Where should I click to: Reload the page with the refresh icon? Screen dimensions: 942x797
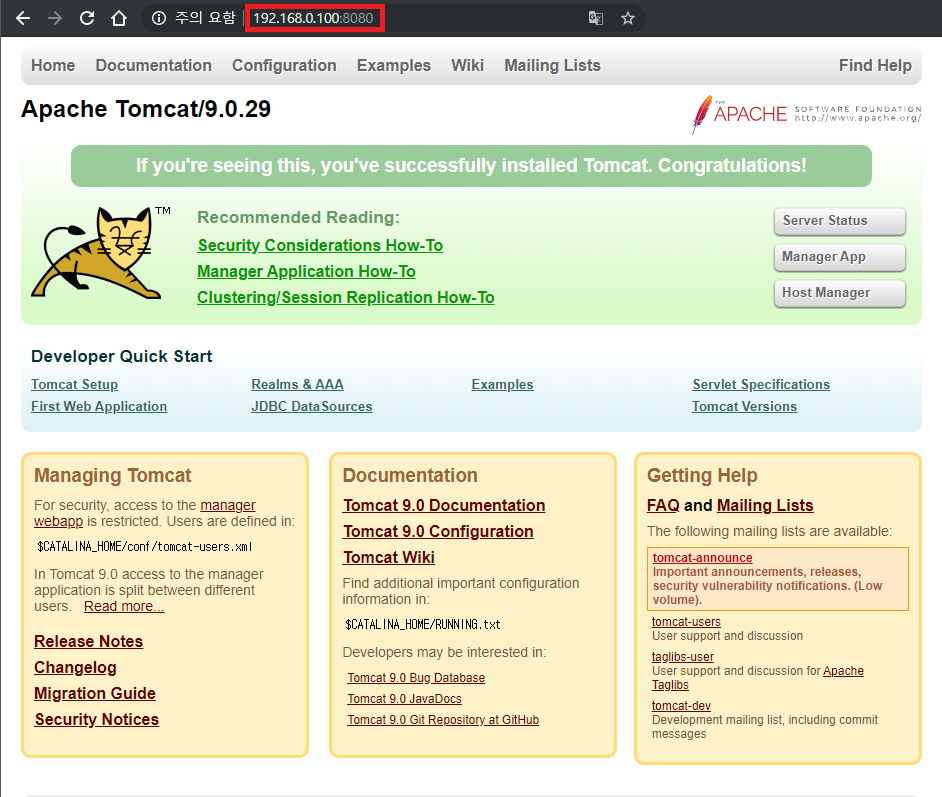(x=87, y=18)
